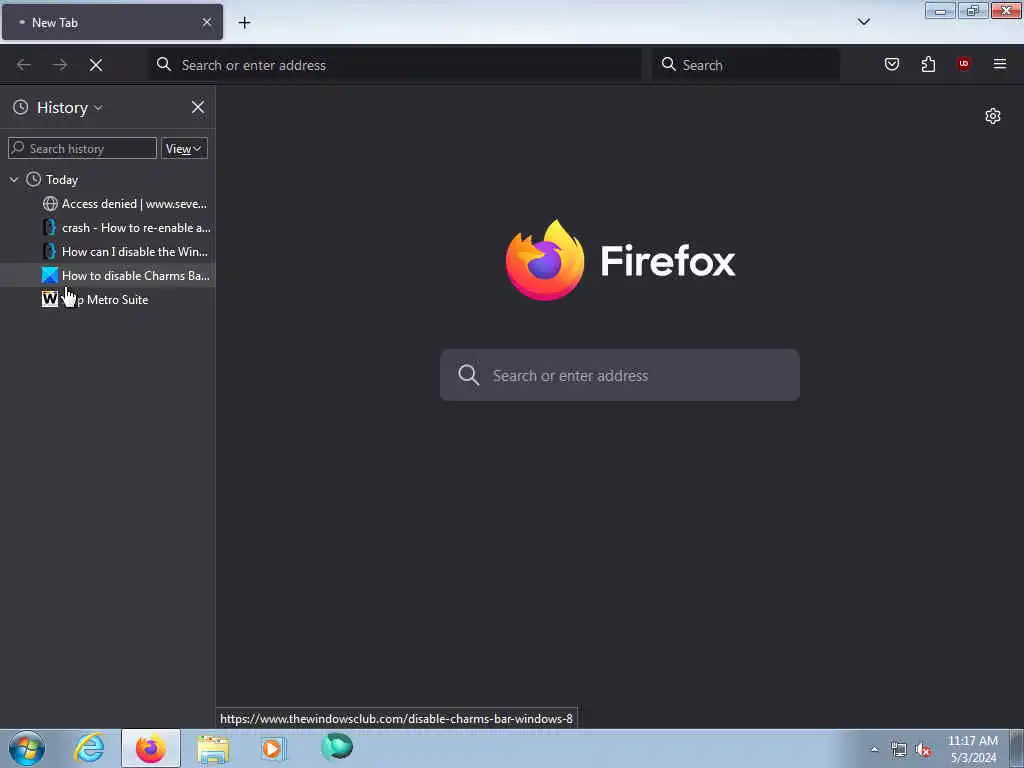This screenshot has width=1024, height=768.
Task: Open a new tab with the plus button
Action: [244, 23]
